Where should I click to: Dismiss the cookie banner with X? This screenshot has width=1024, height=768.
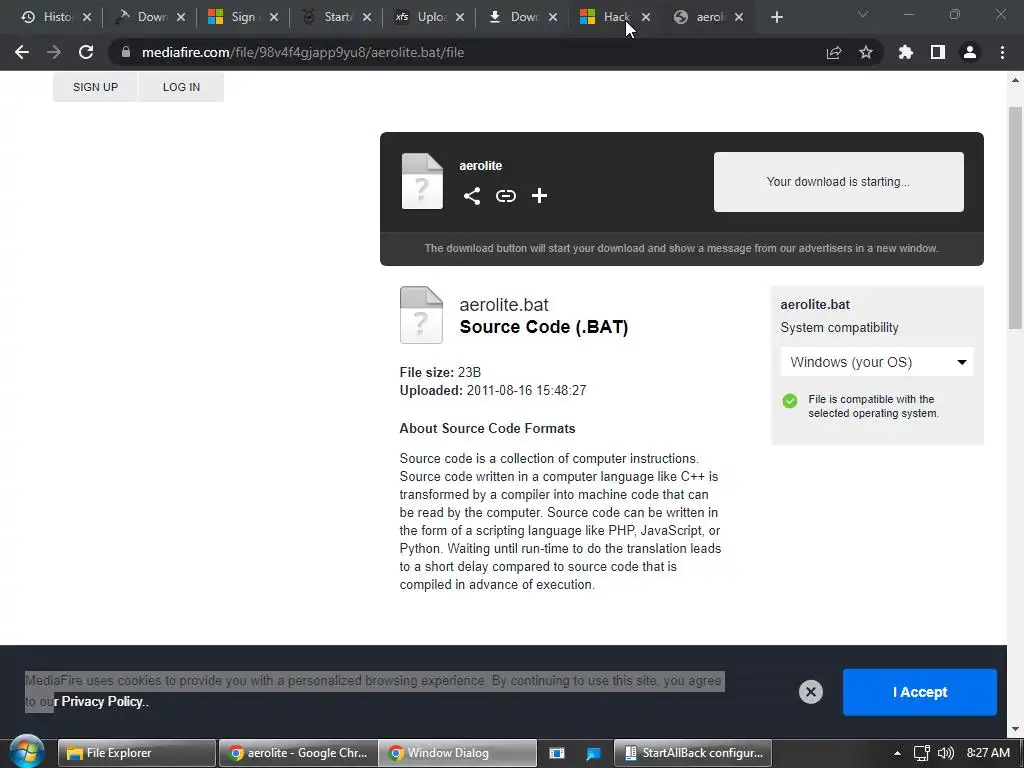coord(810,692)
